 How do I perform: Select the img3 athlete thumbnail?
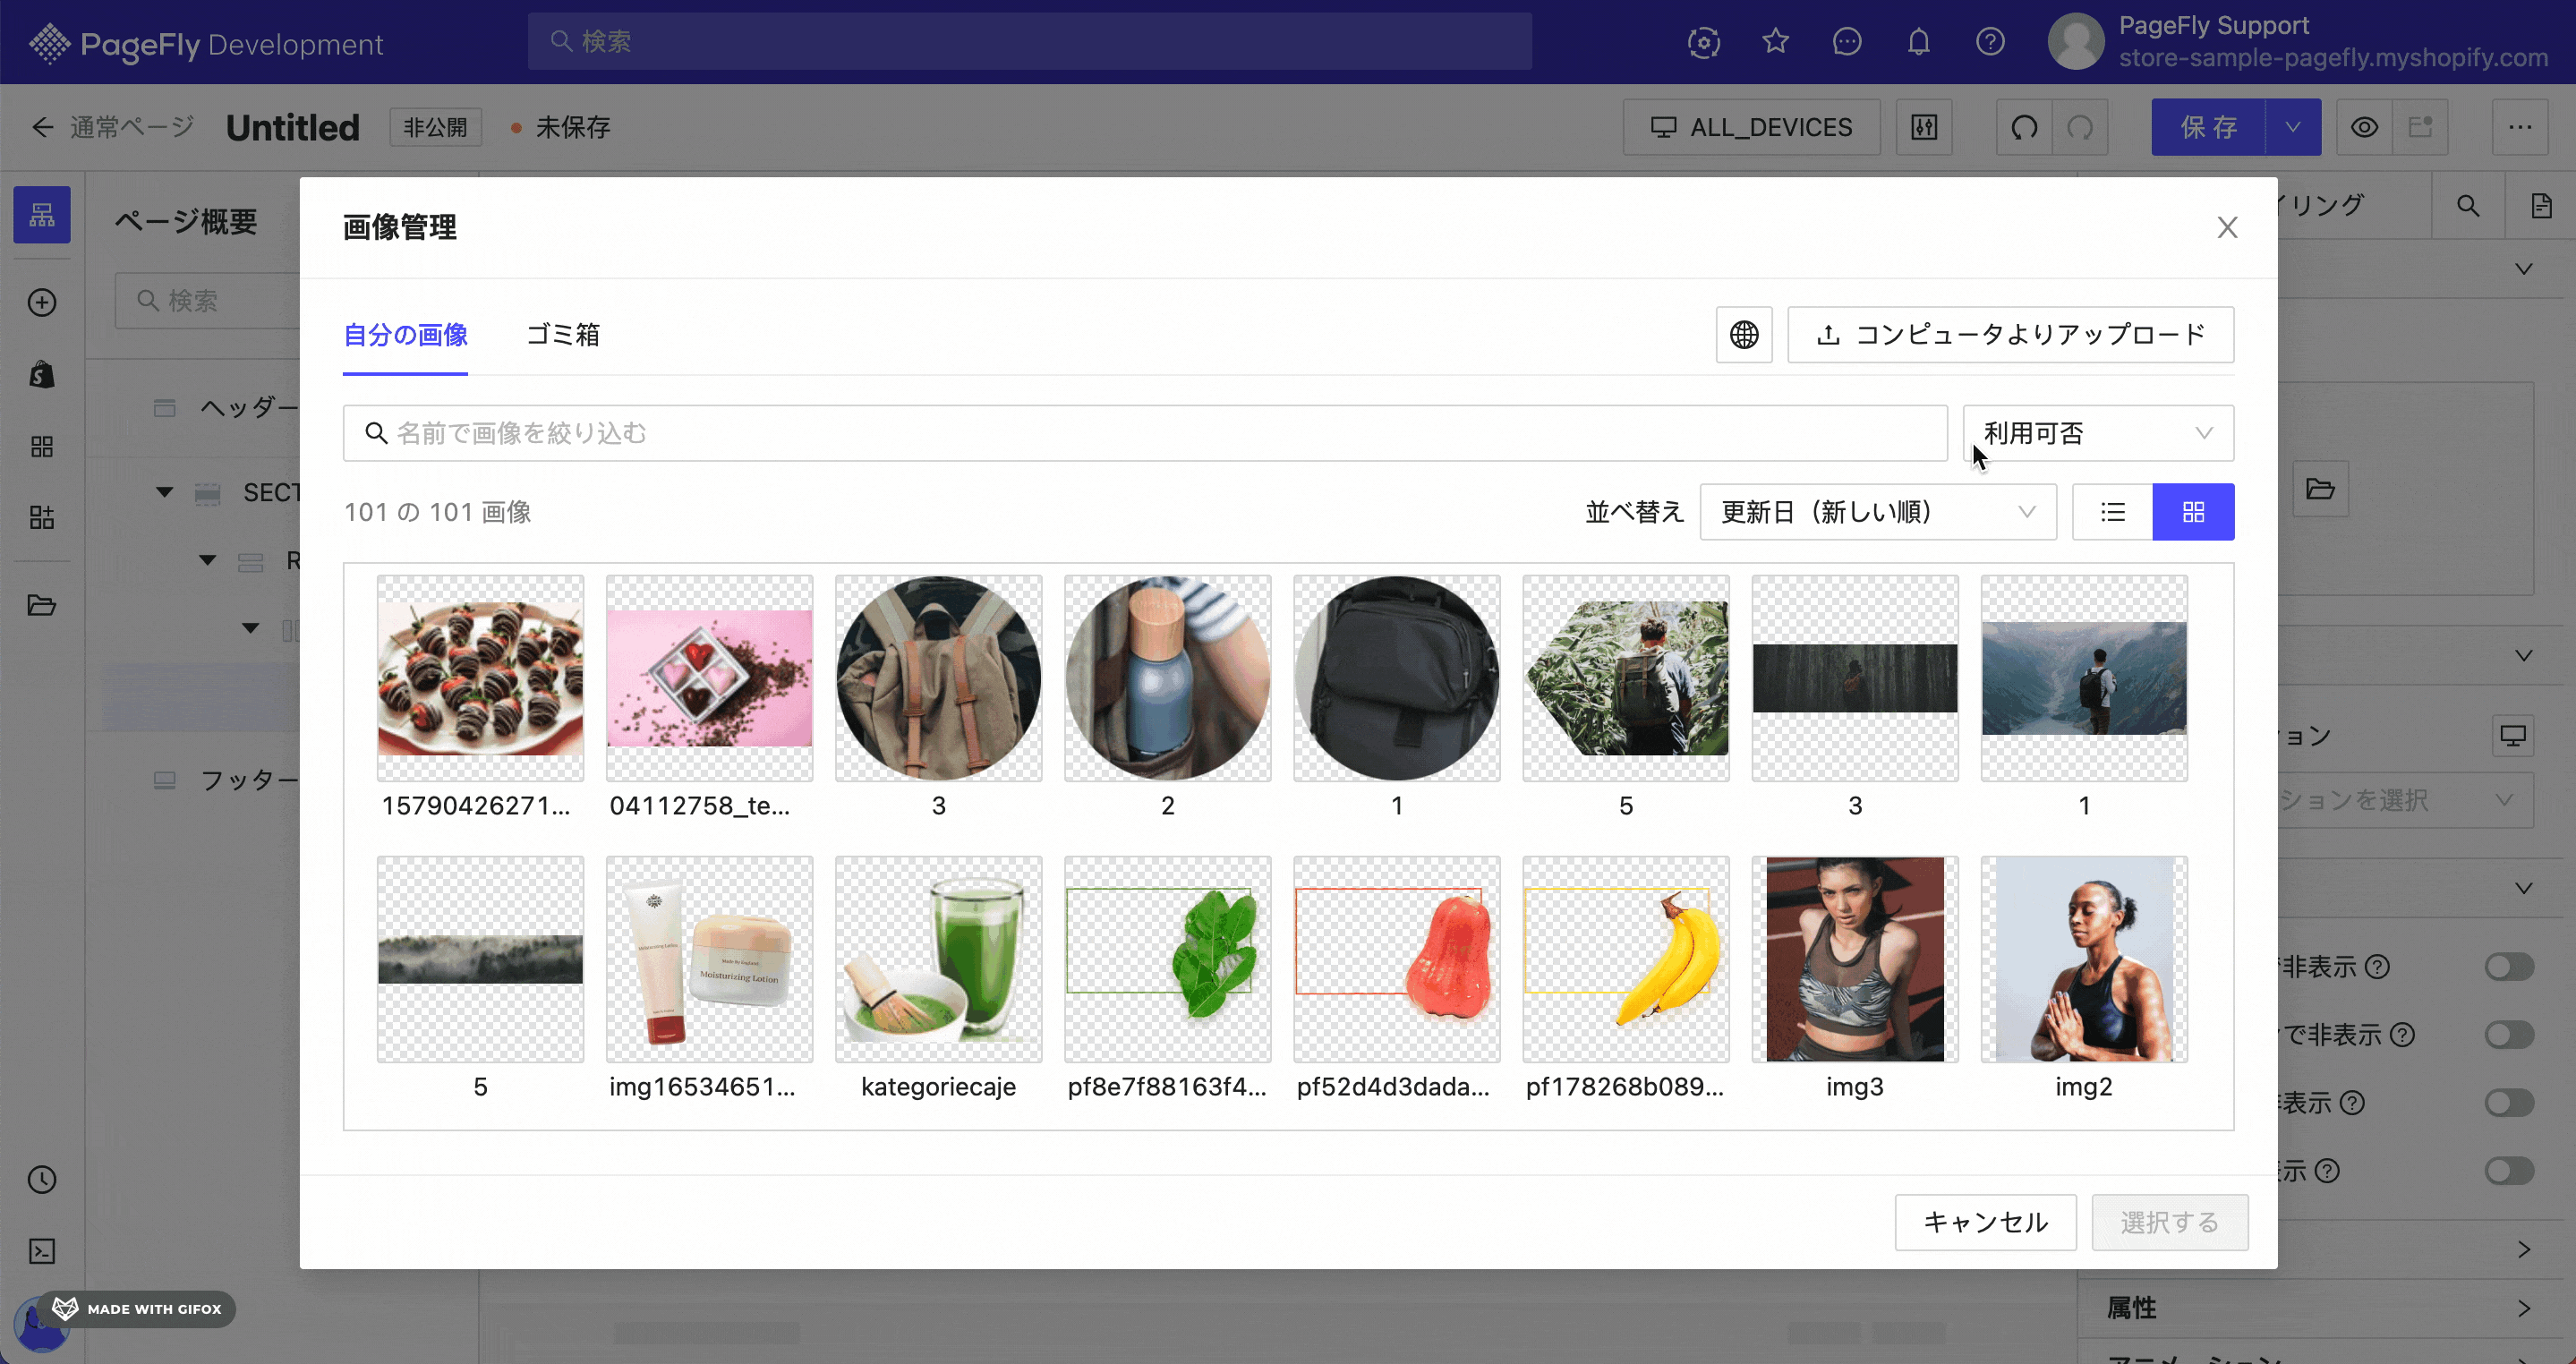point(1855,959)
